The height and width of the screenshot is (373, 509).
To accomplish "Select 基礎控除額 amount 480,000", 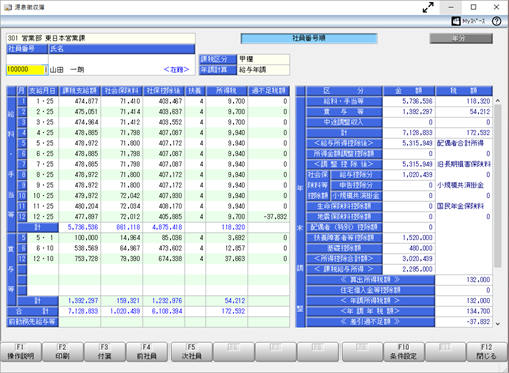I will 421,248.
